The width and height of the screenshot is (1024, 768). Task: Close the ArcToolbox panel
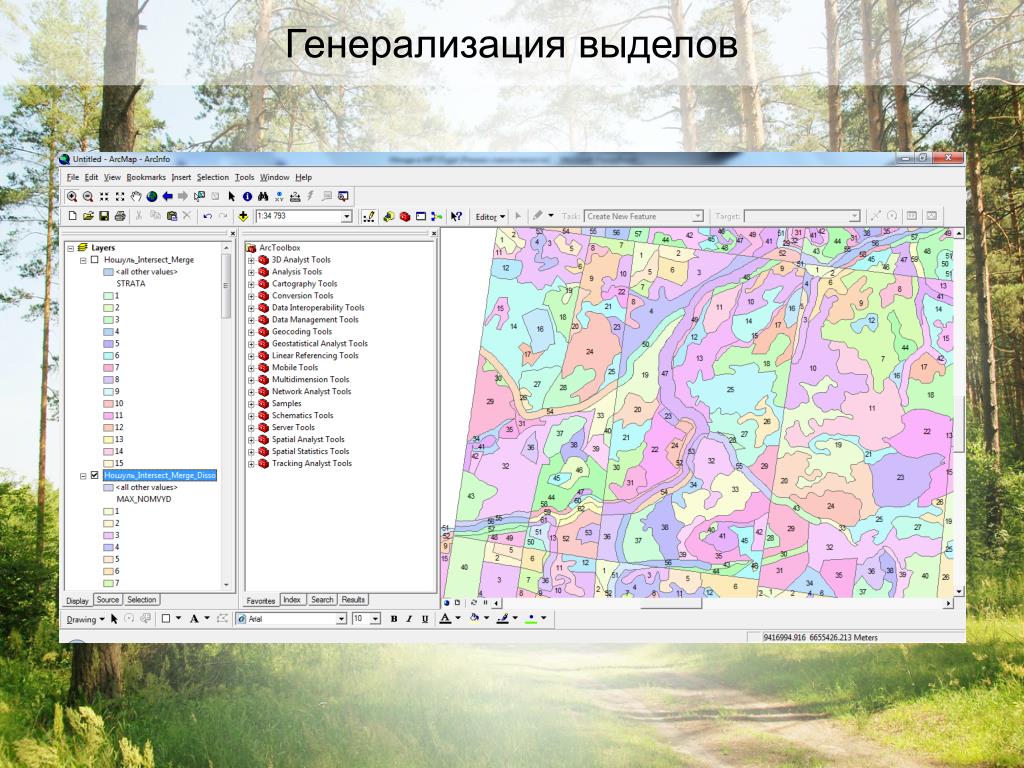(434, 233)
